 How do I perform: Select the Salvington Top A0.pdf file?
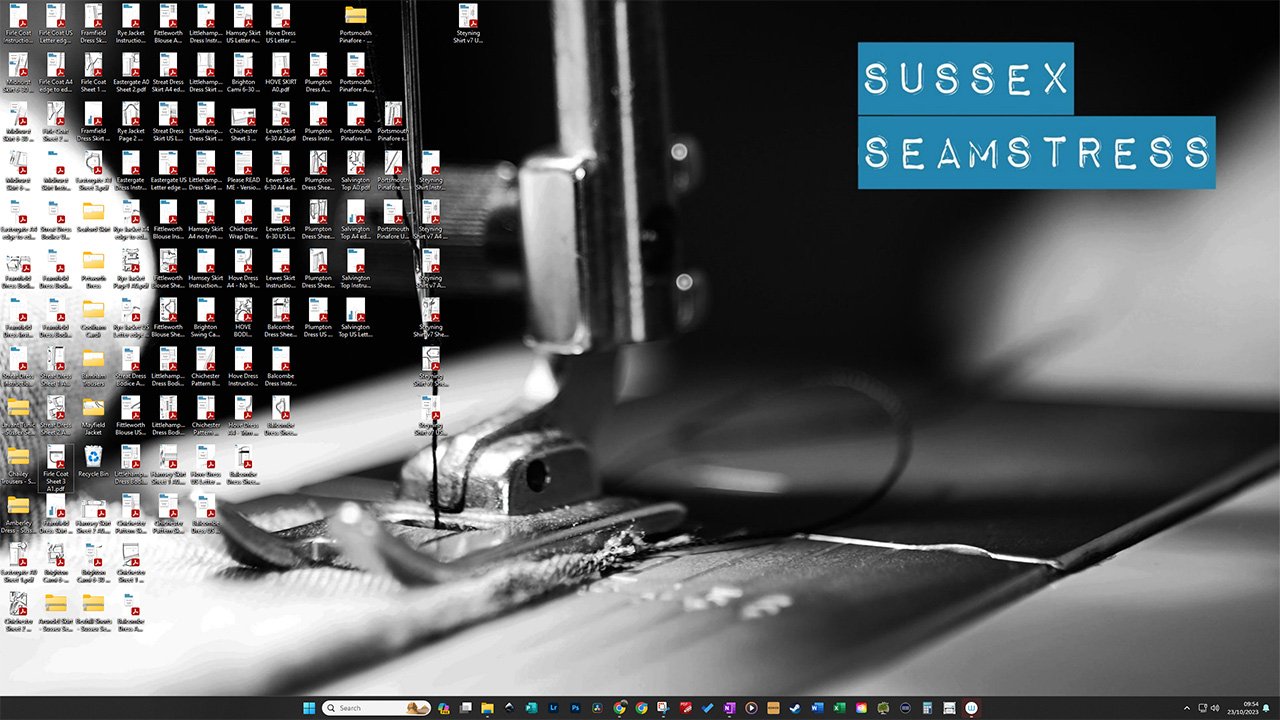pos(355,173)
